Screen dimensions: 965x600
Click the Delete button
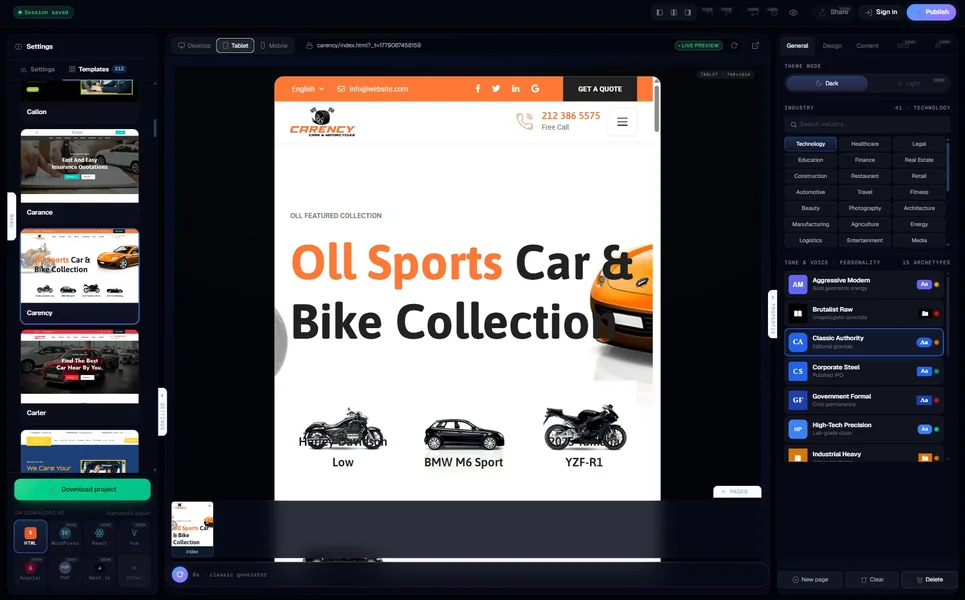(929, 580)
